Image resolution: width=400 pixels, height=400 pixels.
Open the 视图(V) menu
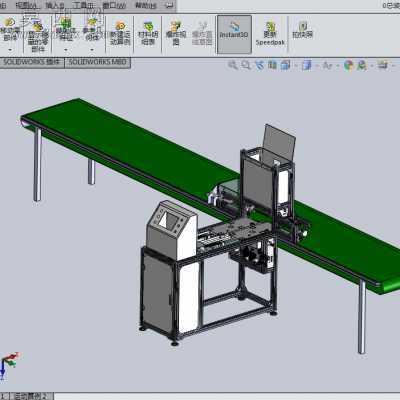pyautogui.click(x=26, y=5)
